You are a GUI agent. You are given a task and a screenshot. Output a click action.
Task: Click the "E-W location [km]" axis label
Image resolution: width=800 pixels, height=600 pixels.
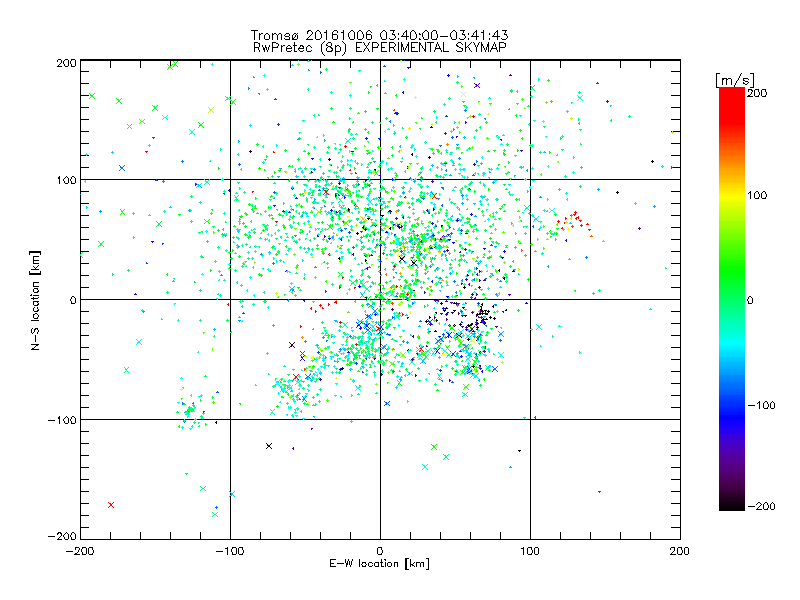[379, 564]
